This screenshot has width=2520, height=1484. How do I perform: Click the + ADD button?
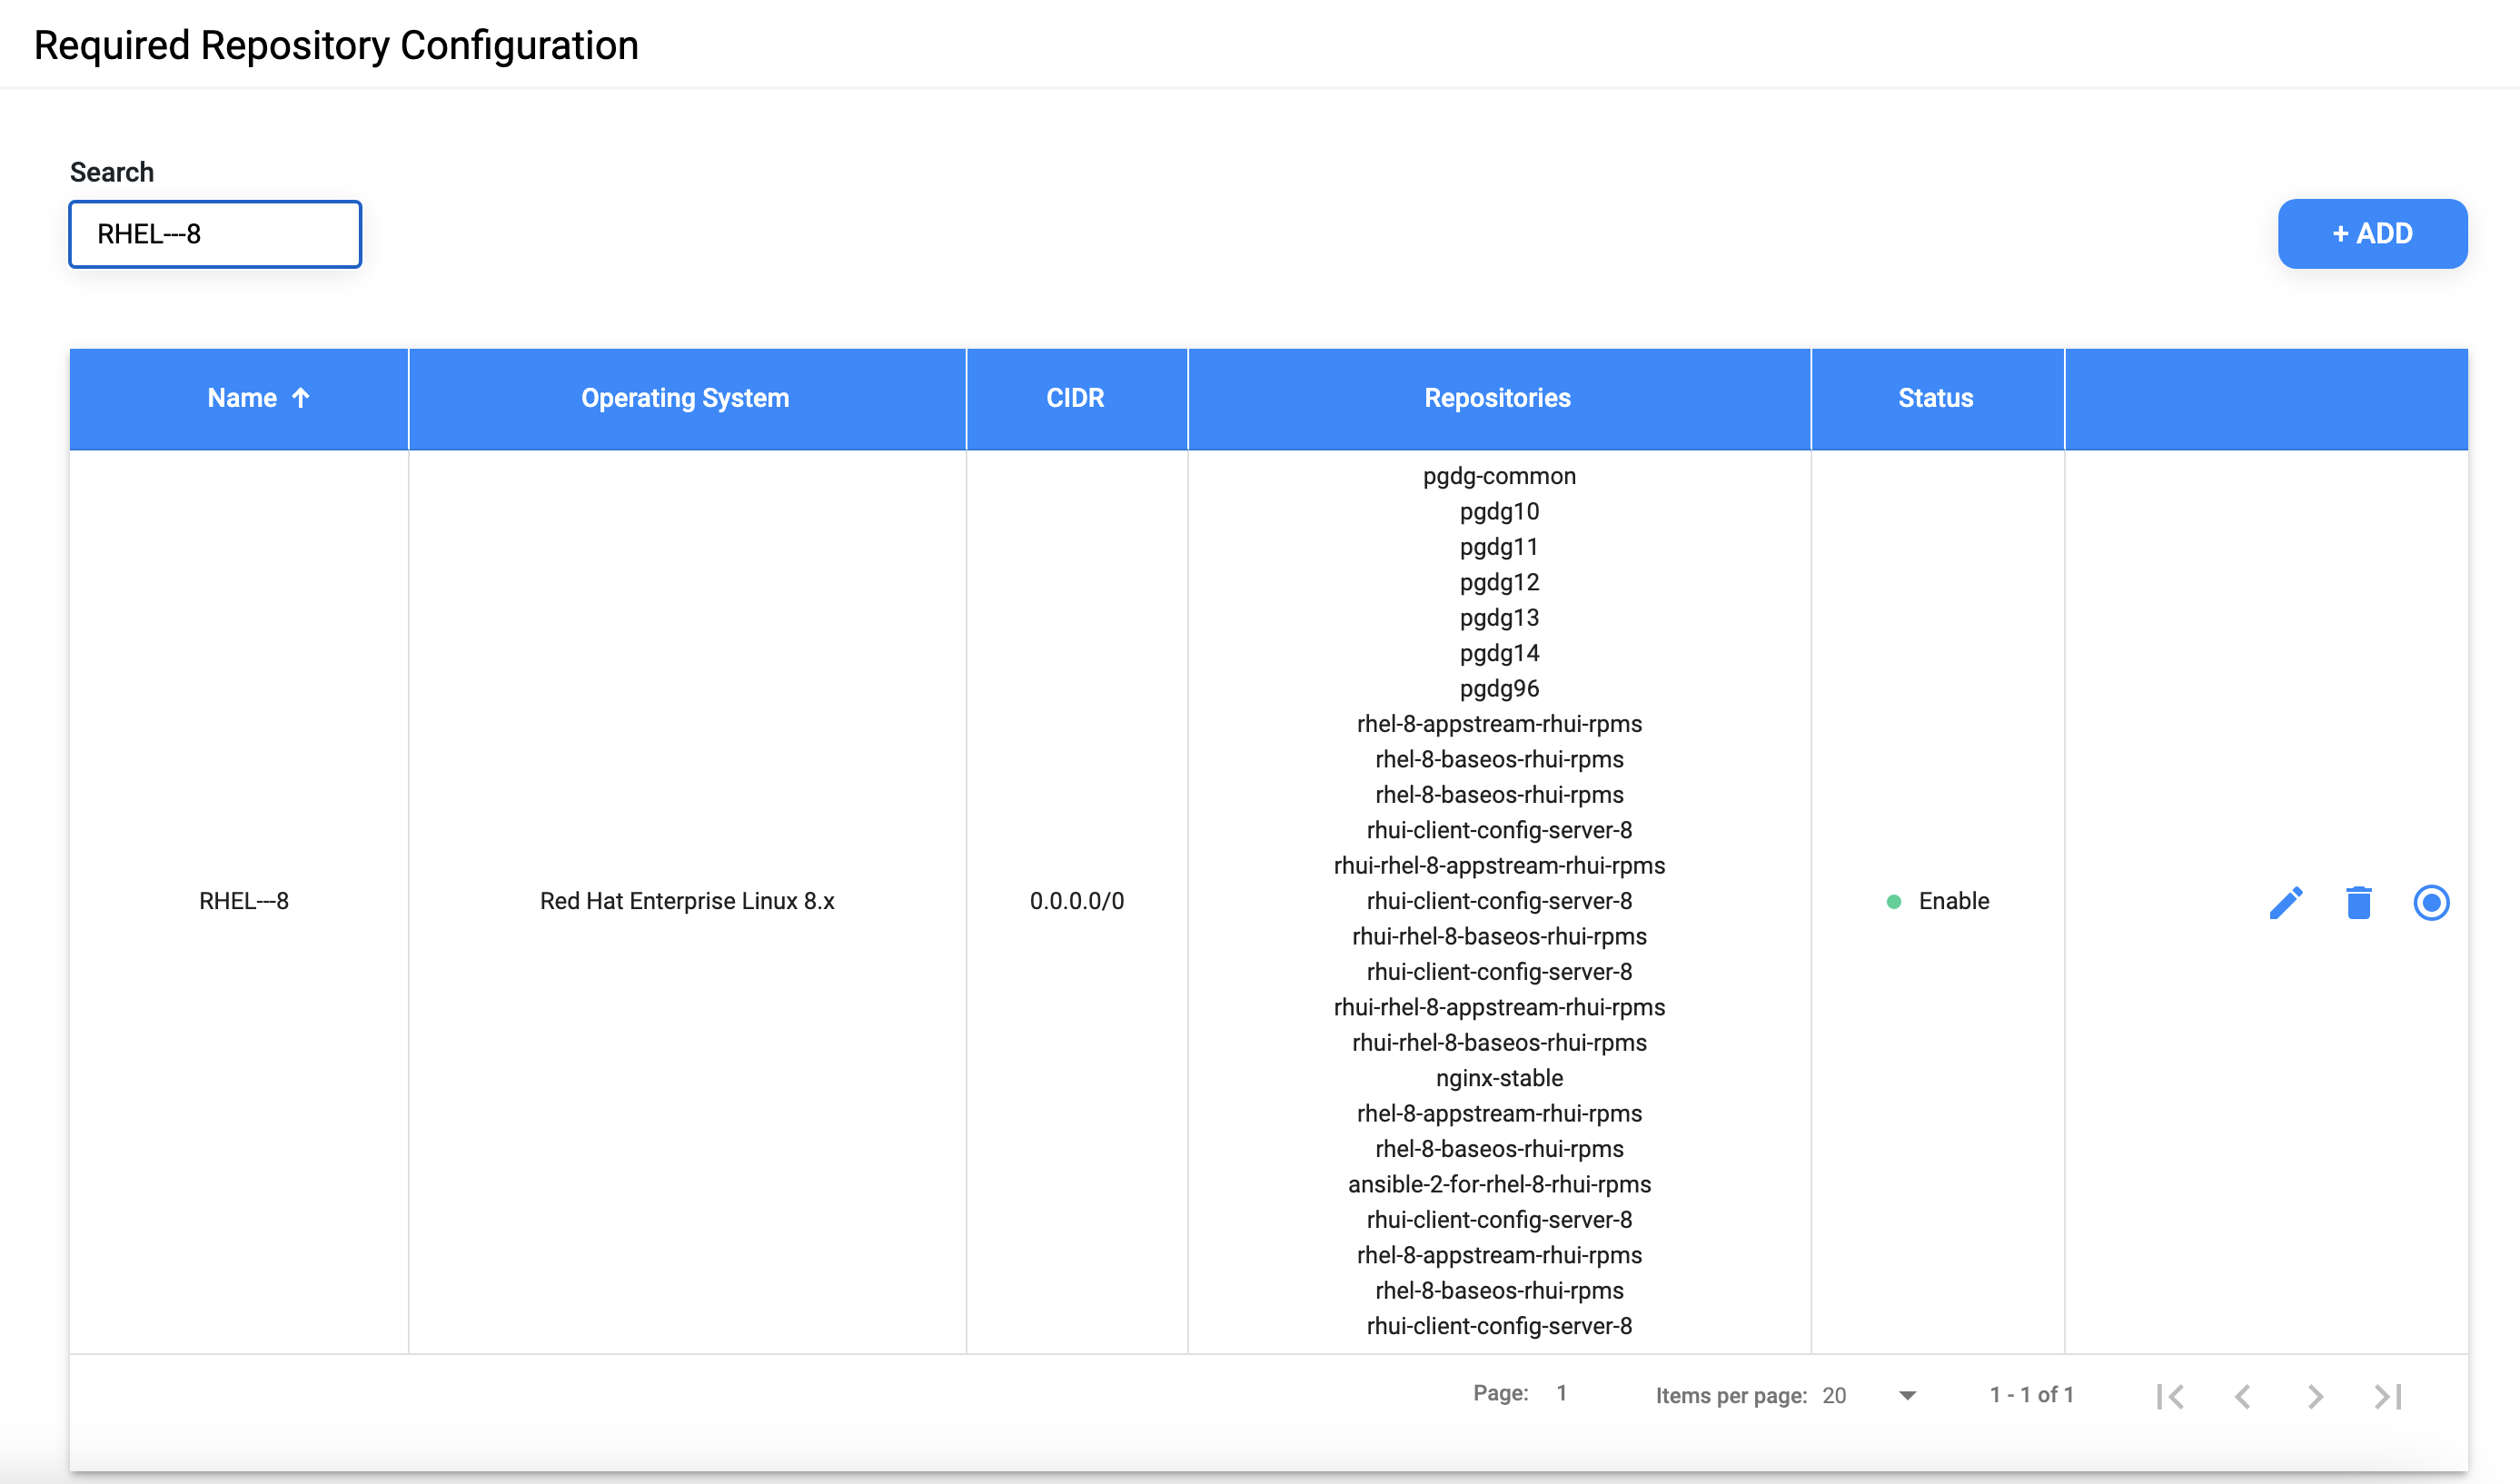tap(2372, 233)
